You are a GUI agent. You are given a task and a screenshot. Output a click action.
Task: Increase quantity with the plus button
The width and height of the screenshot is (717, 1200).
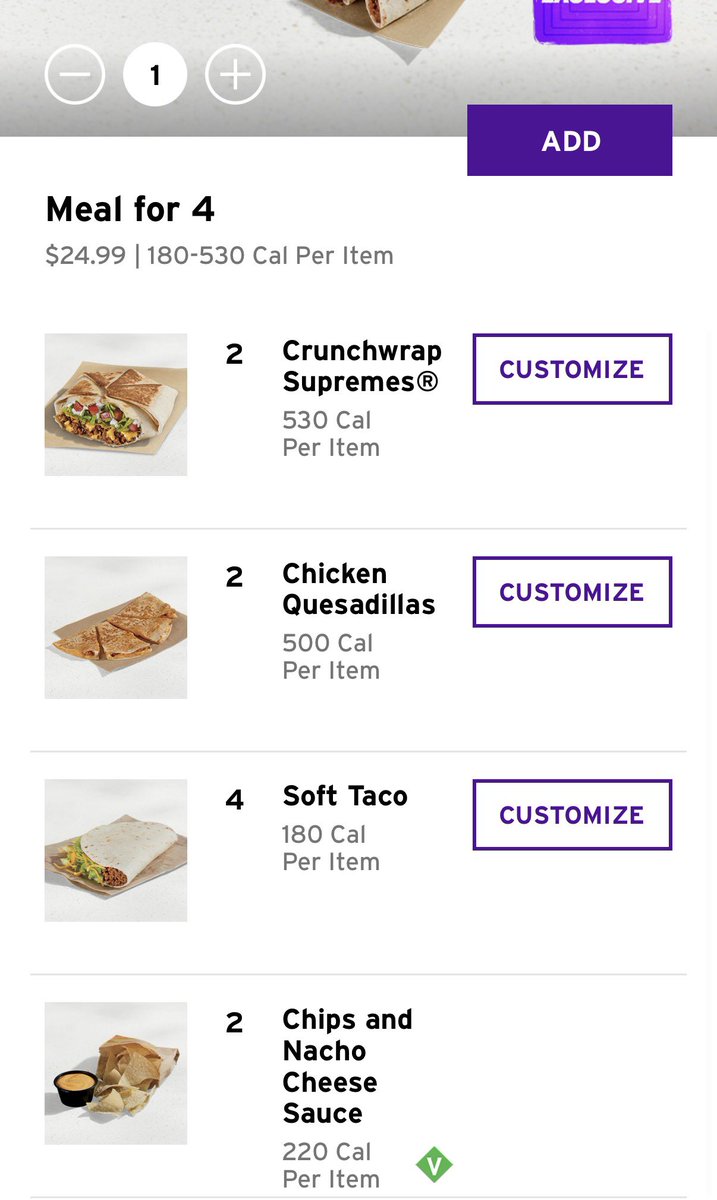(x=235, y=75)
